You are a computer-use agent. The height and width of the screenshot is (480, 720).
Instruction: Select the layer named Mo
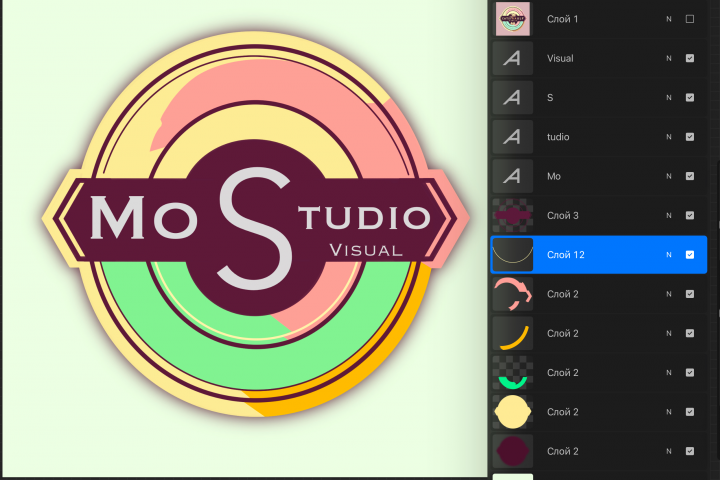[554, 176]
